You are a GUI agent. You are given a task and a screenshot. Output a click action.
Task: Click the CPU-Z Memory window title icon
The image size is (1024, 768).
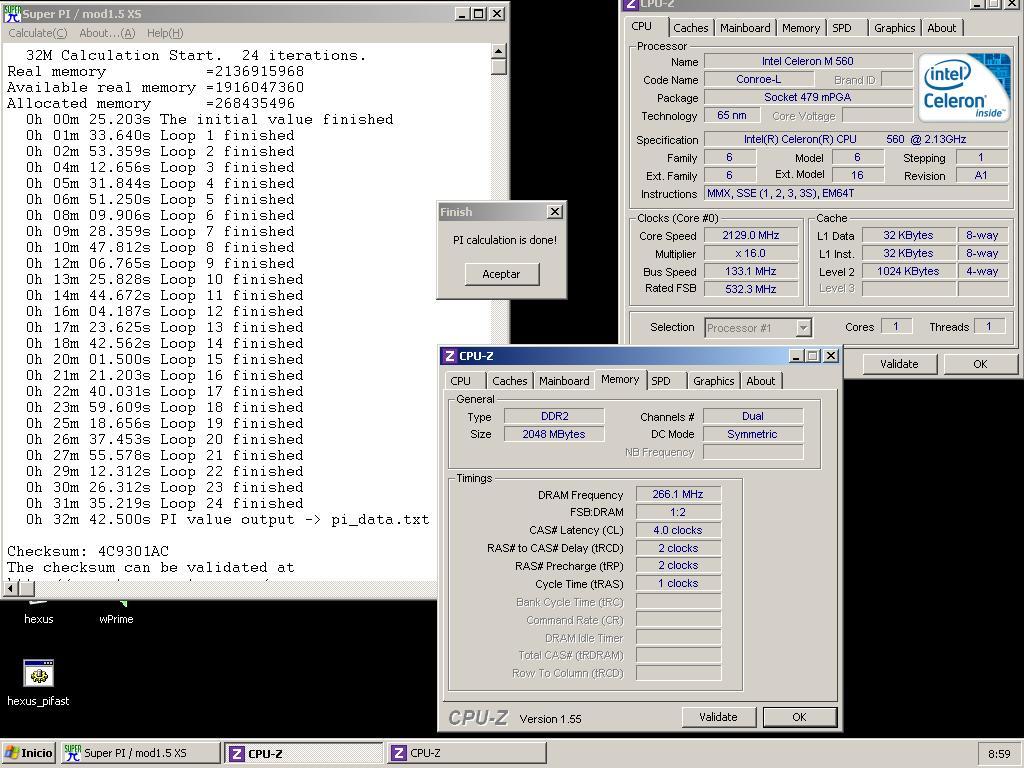click(449, 356)
